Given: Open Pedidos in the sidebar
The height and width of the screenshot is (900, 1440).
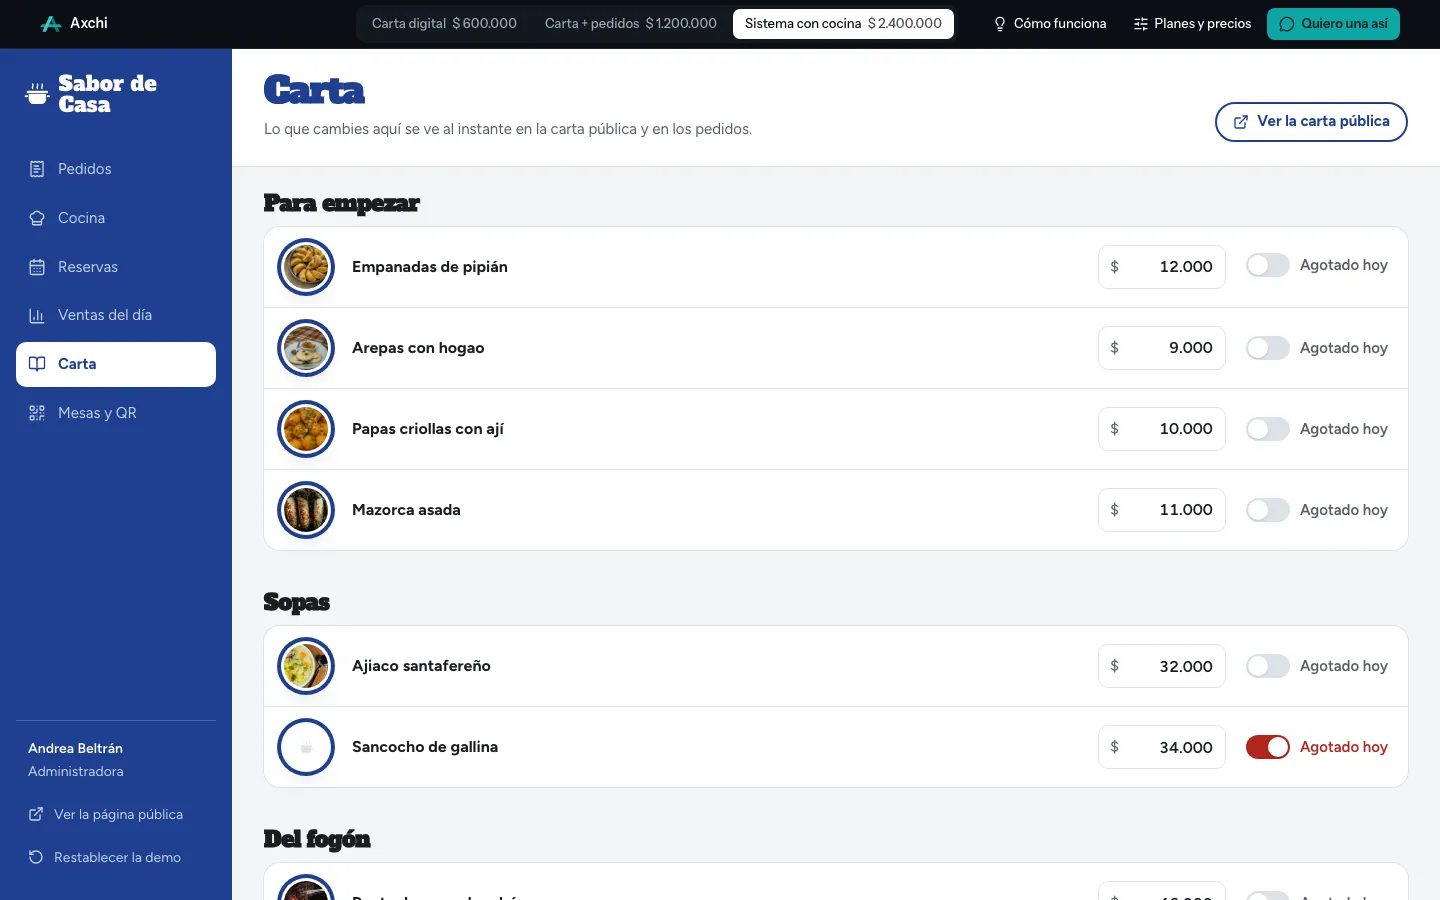Looking at the screenshot, I should pyautogui.click(x=116, y=169).
